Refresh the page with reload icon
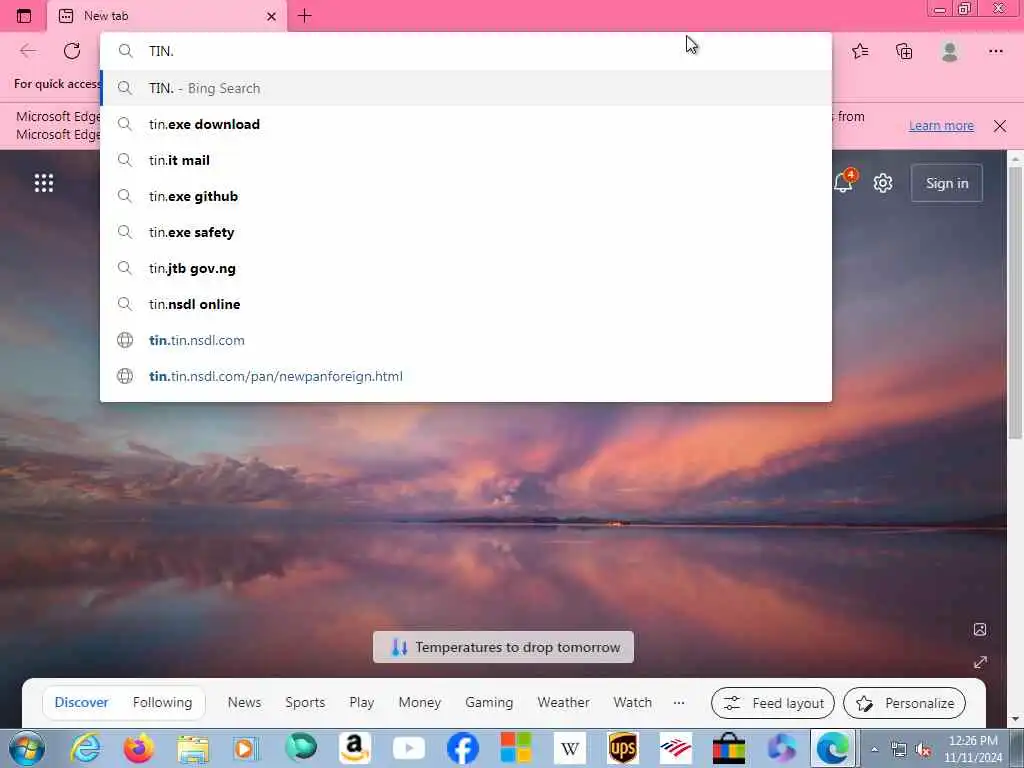The height and width of the screenshot is (768, 1024). [x=72, y=51]
